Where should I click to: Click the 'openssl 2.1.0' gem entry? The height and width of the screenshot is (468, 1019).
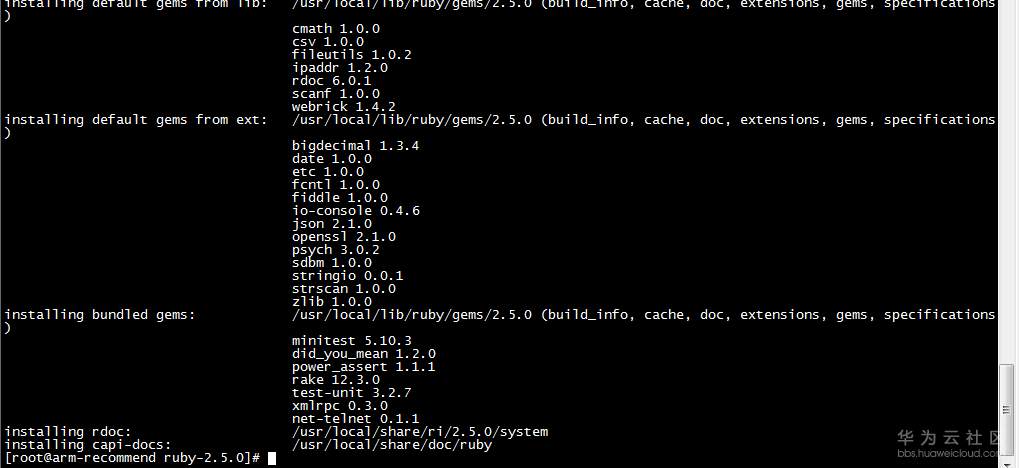pyautogui.click(x=344, y=237)
